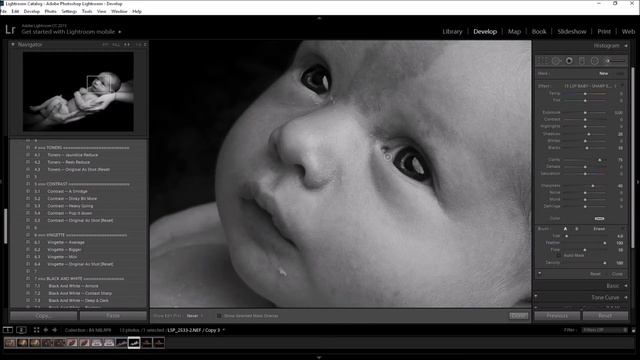Open second window display mode 2
This screenshot has width=640, height=360.
click(22, 330)
